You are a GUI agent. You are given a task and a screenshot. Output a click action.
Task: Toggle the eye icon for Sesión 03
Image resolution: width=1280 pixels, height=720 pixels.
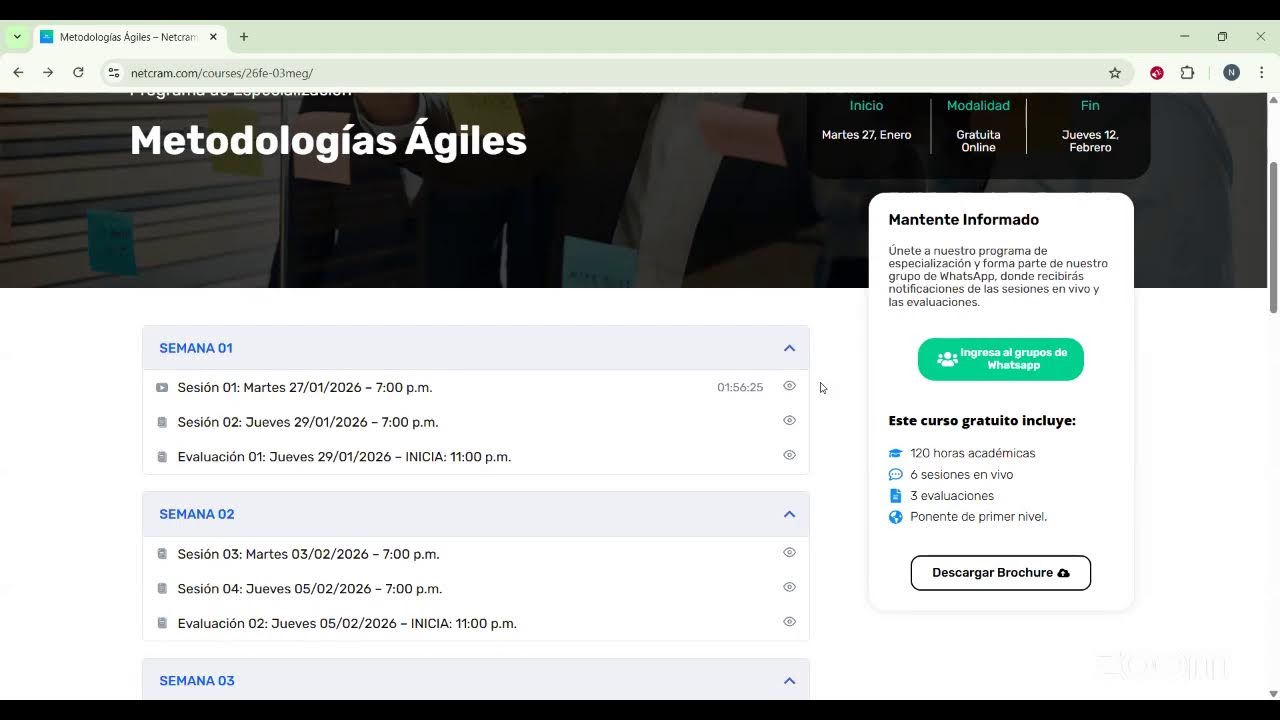(x=789, y=552)
